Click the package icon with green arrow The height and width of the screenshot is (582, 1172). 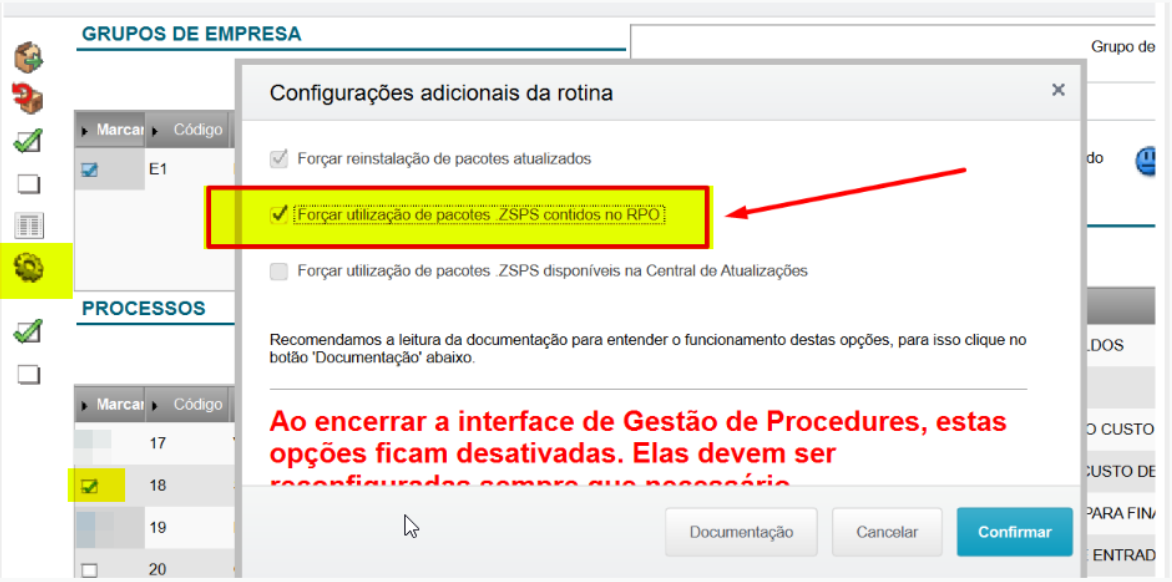pos(29,58)
